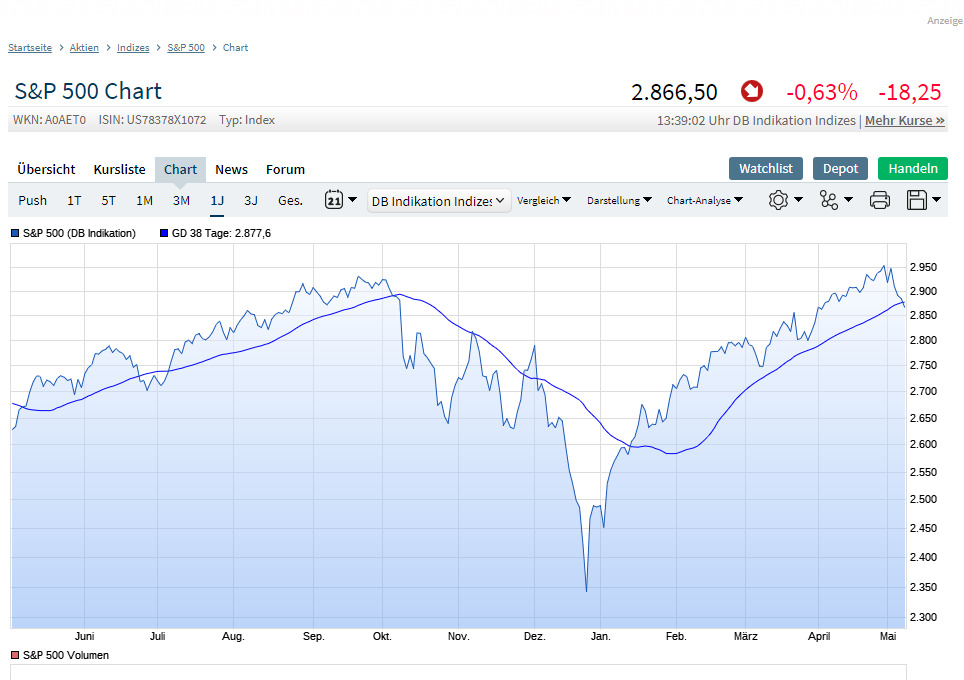Click the red down-arrow trend icon

(x=752, y=92)
